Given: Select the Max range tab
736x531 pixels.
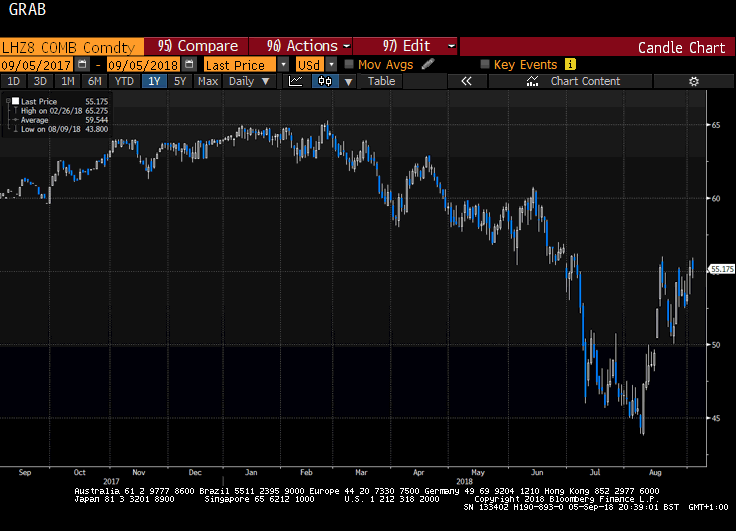Looking at the screenshot, I should coord(207,81).
